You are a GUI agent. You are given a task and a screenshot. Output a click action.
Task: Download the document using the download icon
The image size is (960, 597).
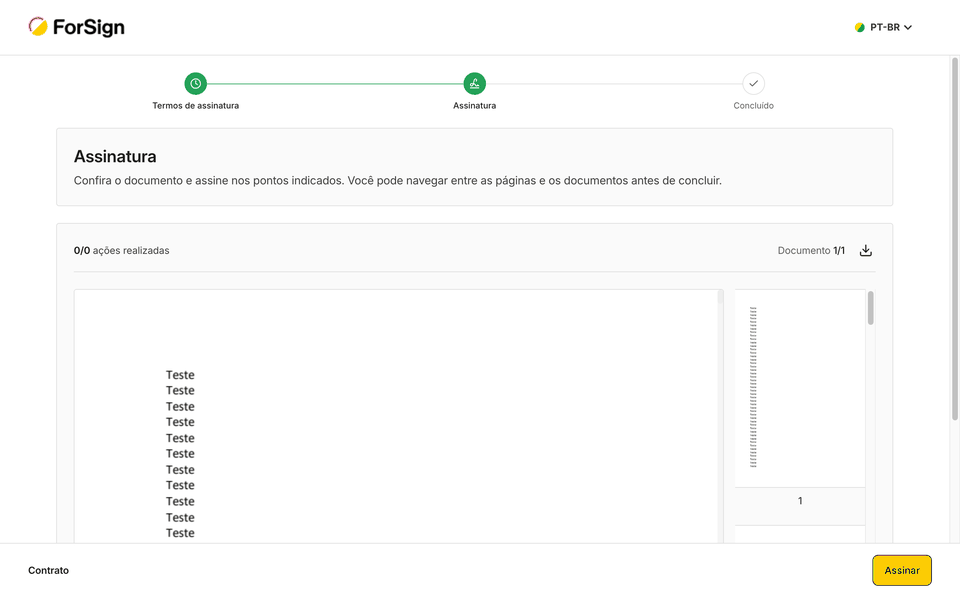point(866,250)
